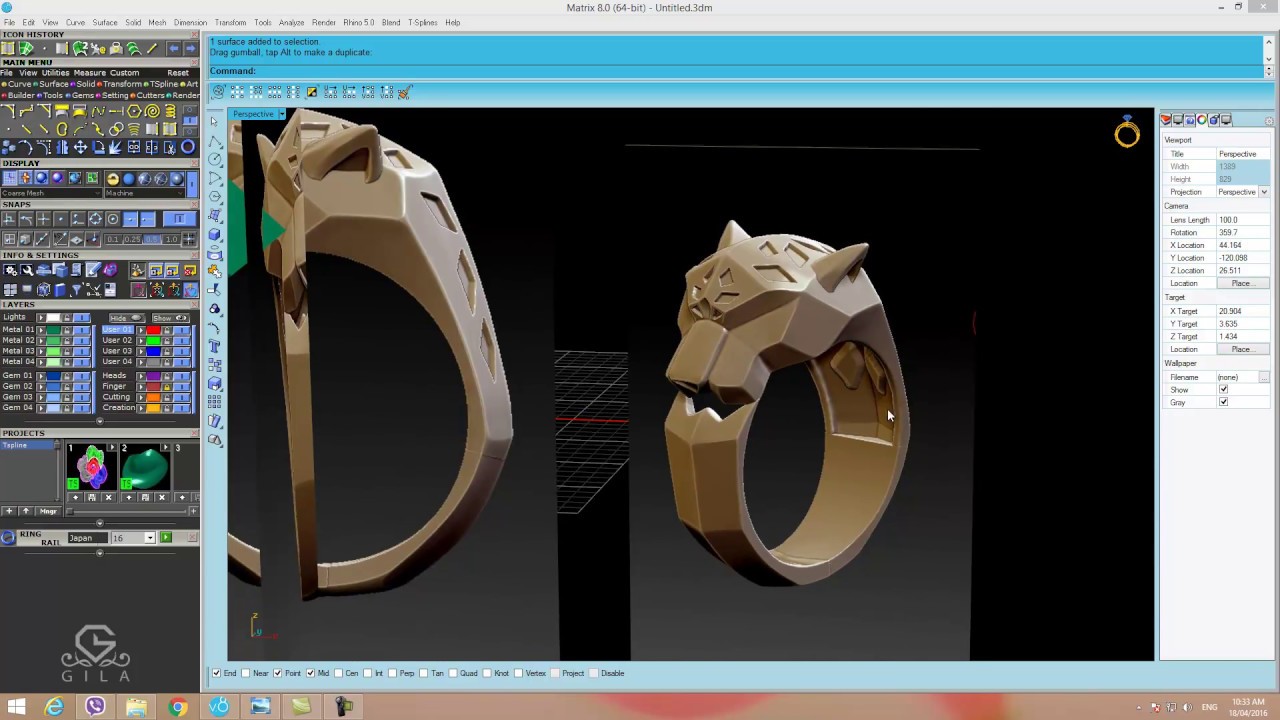Click the red color swatch of User 01 layer
The height and width of the screenshot is (720, 1280).
click(x=154, y=329)
